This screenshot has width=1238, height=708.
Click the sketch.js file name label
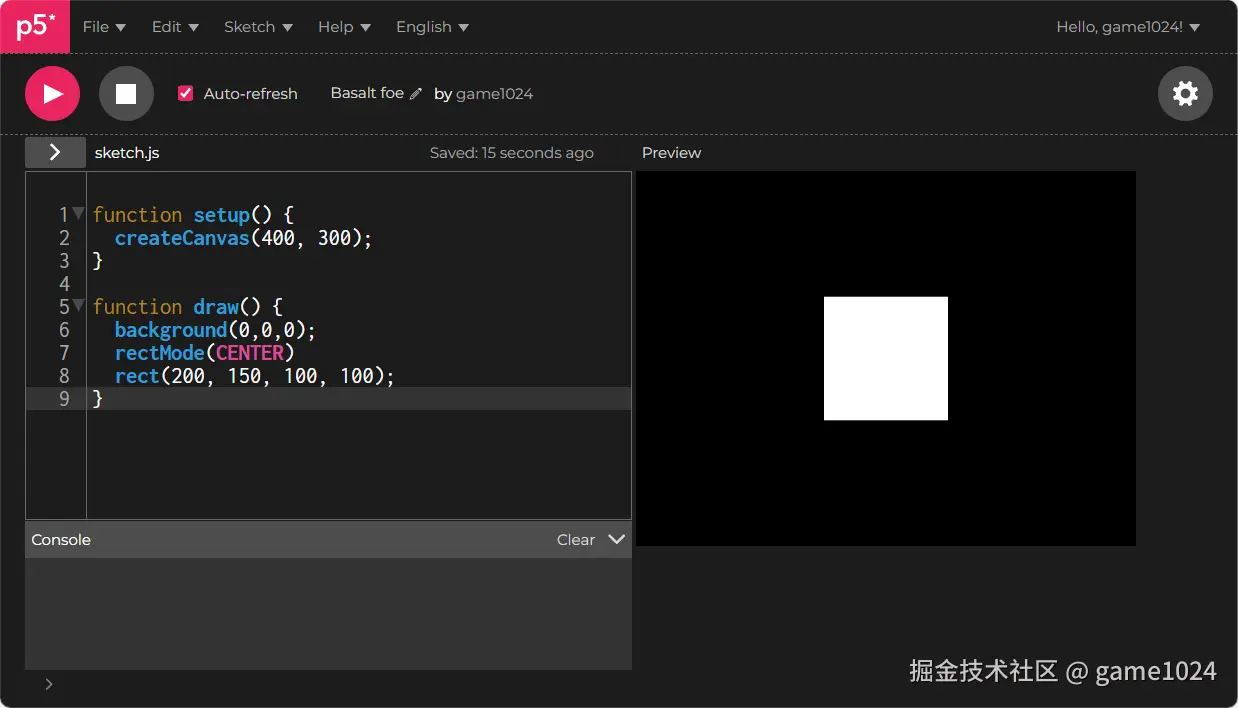coord(127,153)
